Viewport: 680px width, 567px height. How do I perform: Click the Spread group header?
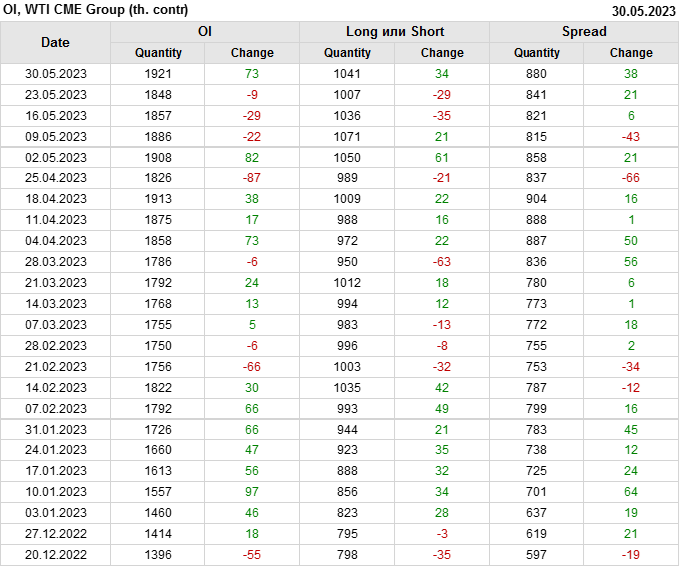click(584, 31)
